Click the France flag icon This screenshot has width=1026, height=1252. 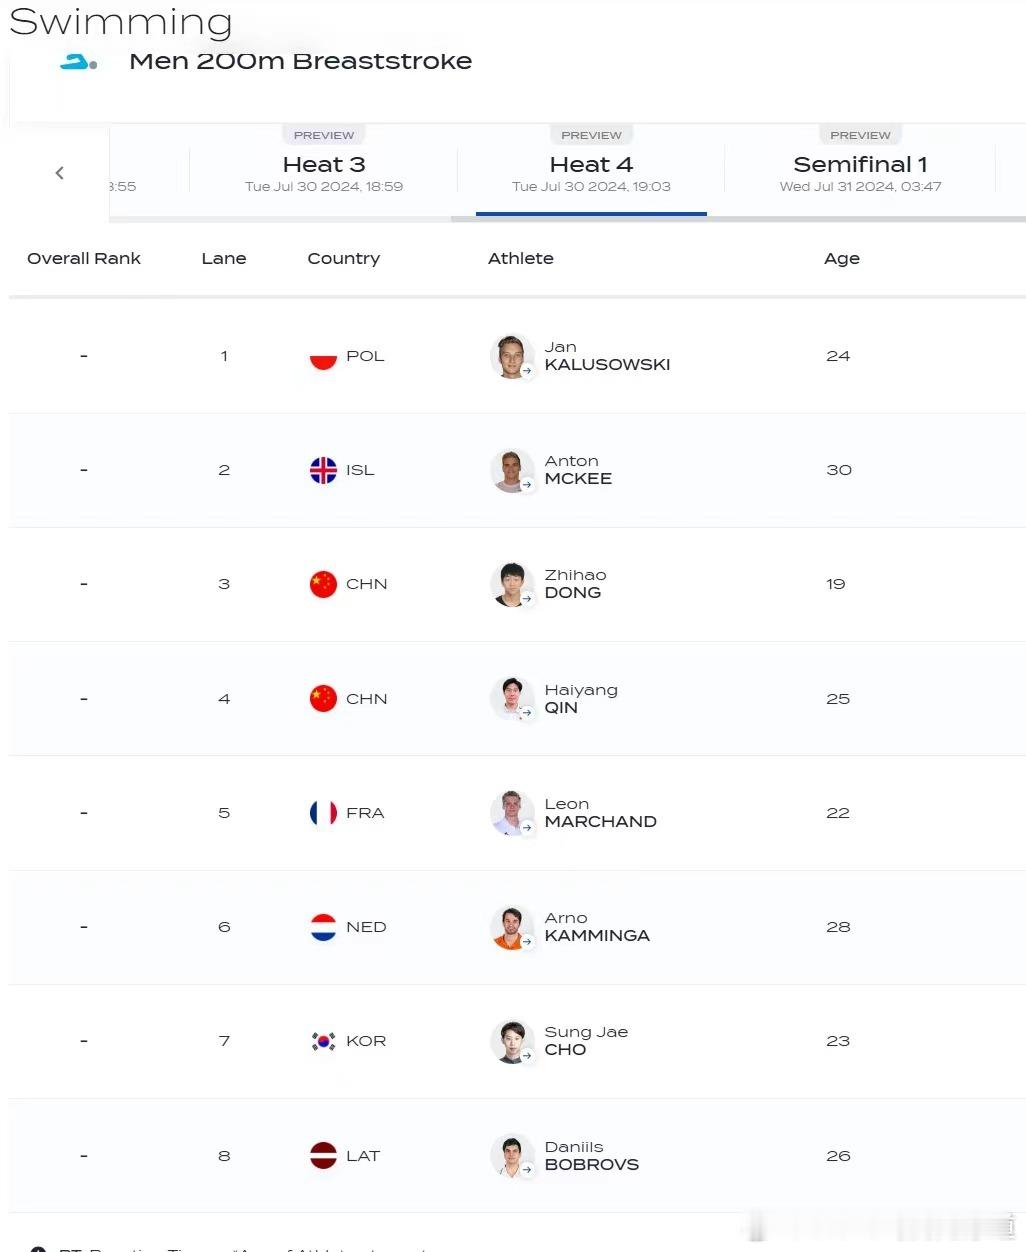323,813
